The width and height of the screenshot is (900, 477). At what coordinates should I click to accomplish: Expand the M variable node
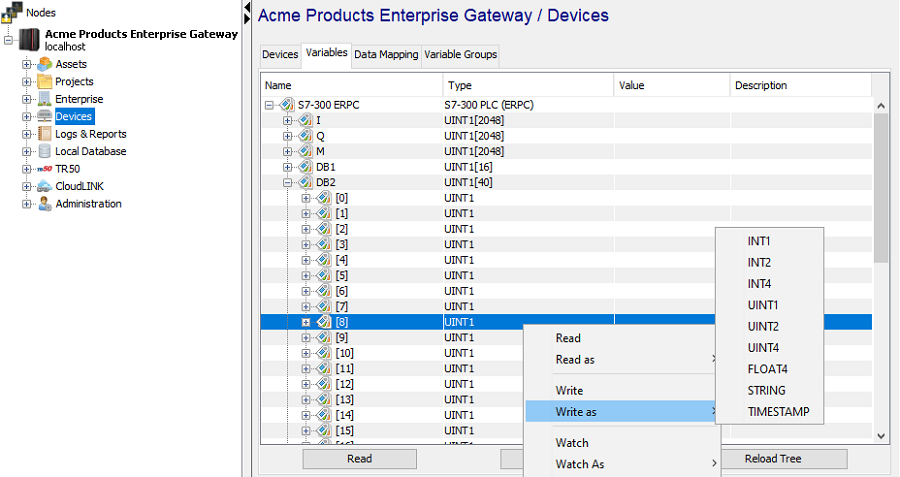288,152
